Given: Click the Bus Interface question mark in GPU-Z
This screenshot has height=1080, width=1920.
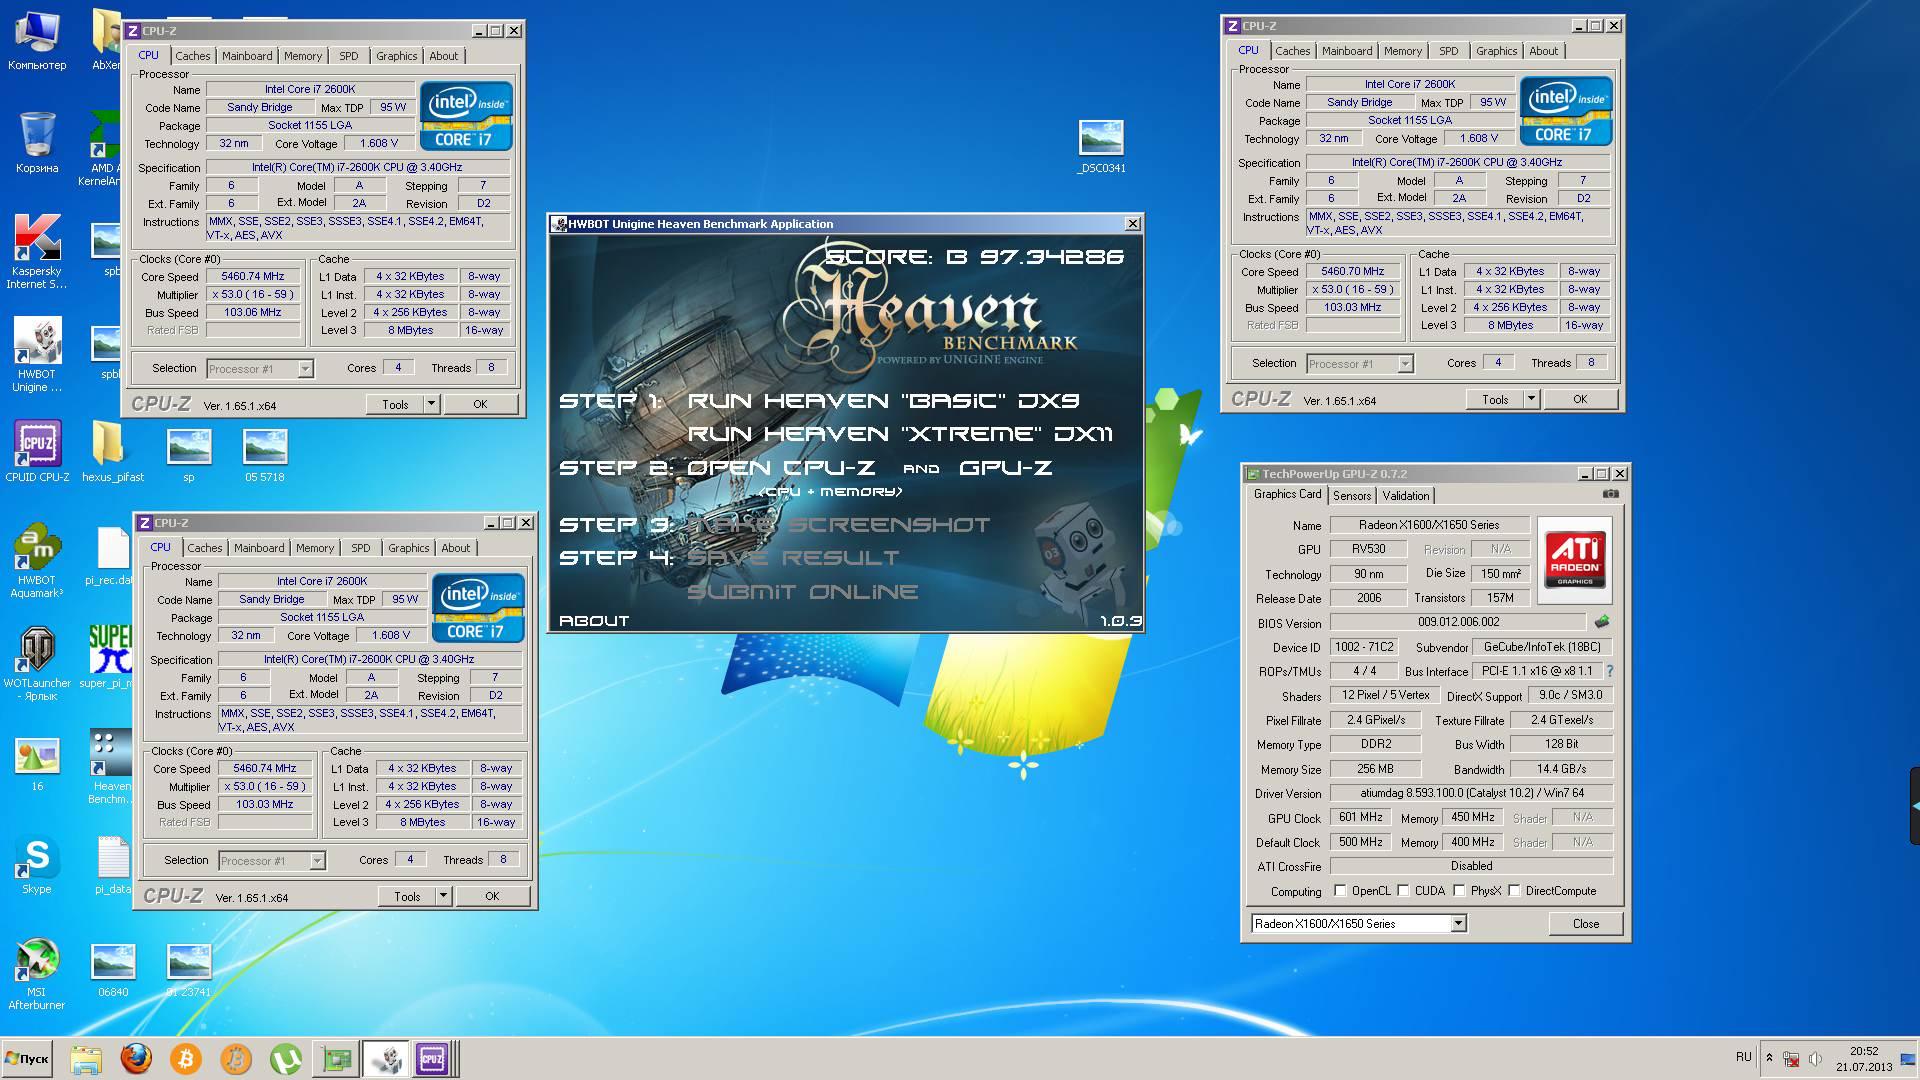Looking at the screenshot, I should point(1609,671).
